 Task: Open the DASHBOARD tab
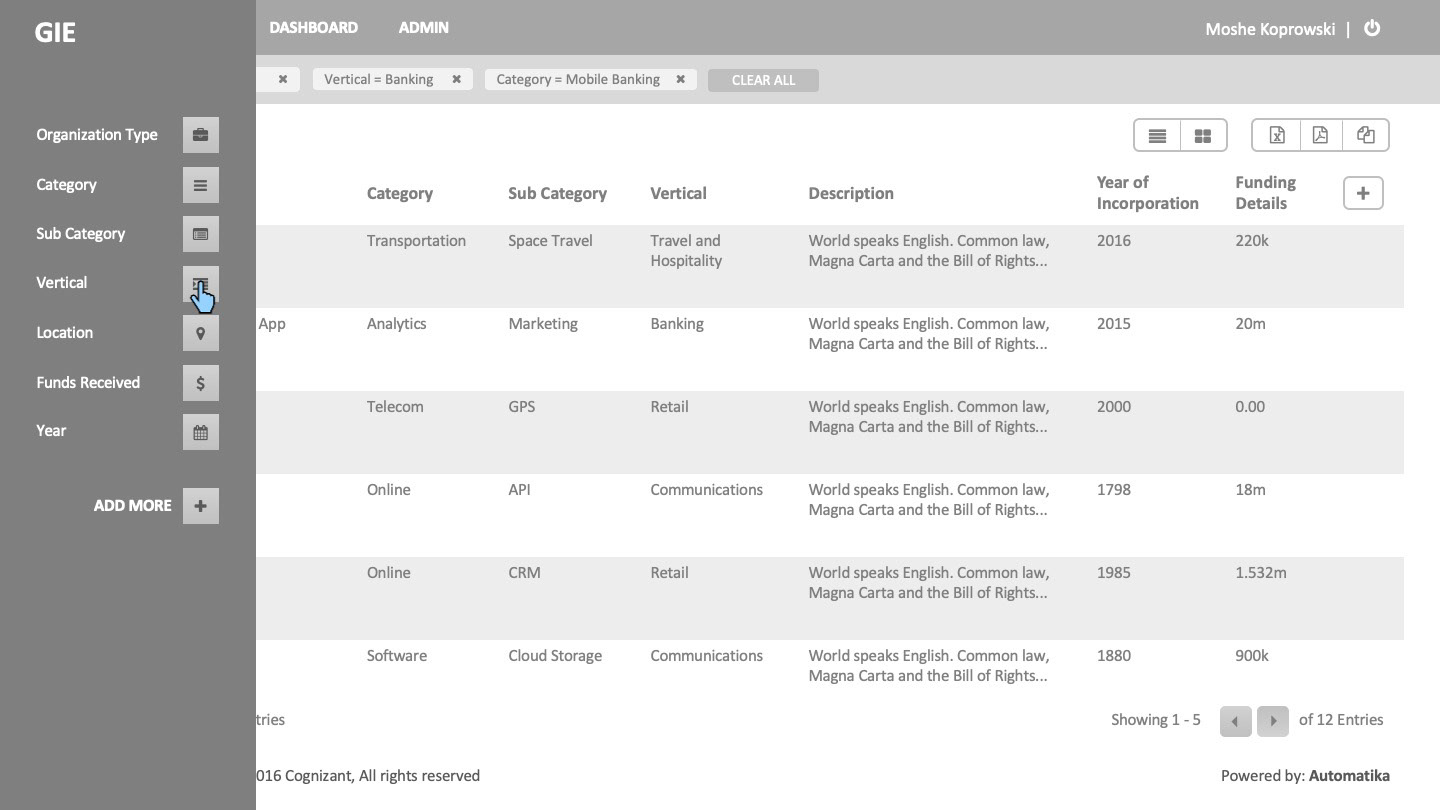(313, 28)
